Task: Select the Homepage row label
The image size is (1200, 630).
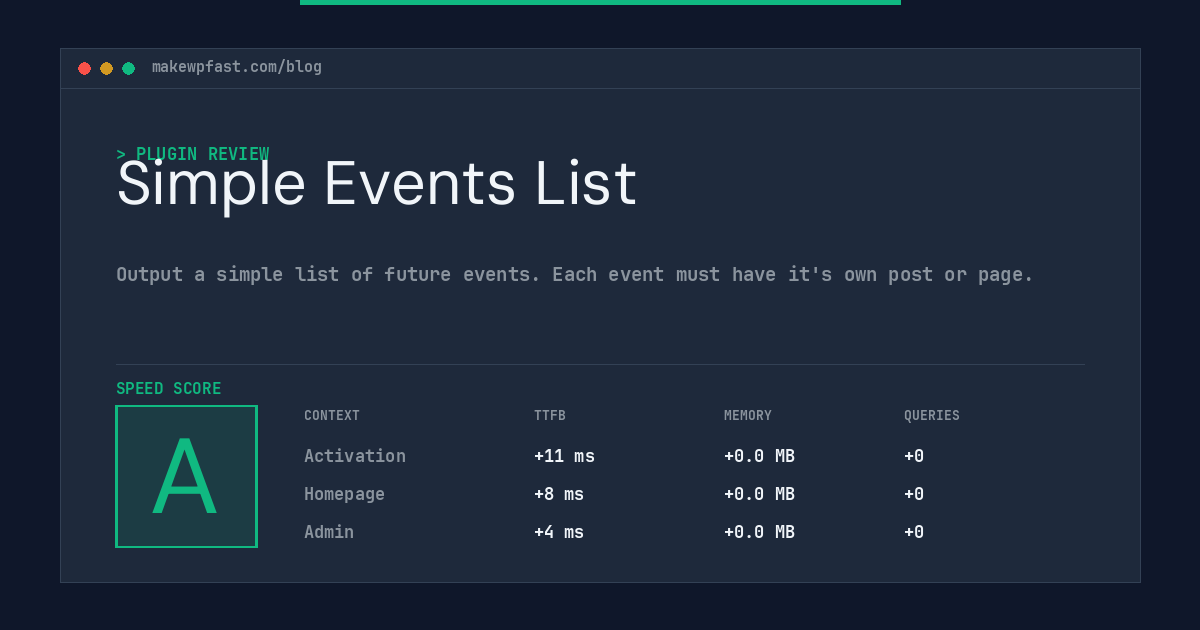Action: 344,494
